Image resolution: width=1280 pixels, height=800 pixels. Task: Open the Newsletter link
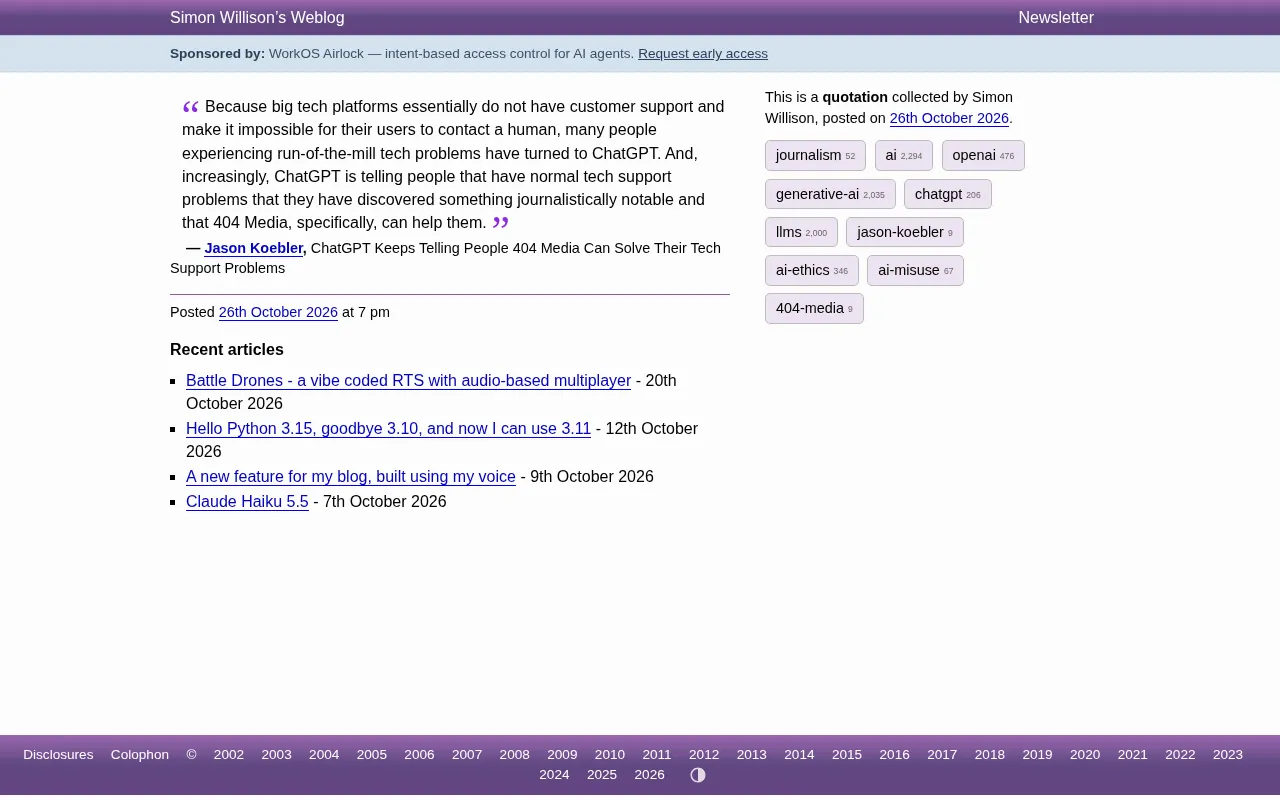click(x=1056, y=18)
